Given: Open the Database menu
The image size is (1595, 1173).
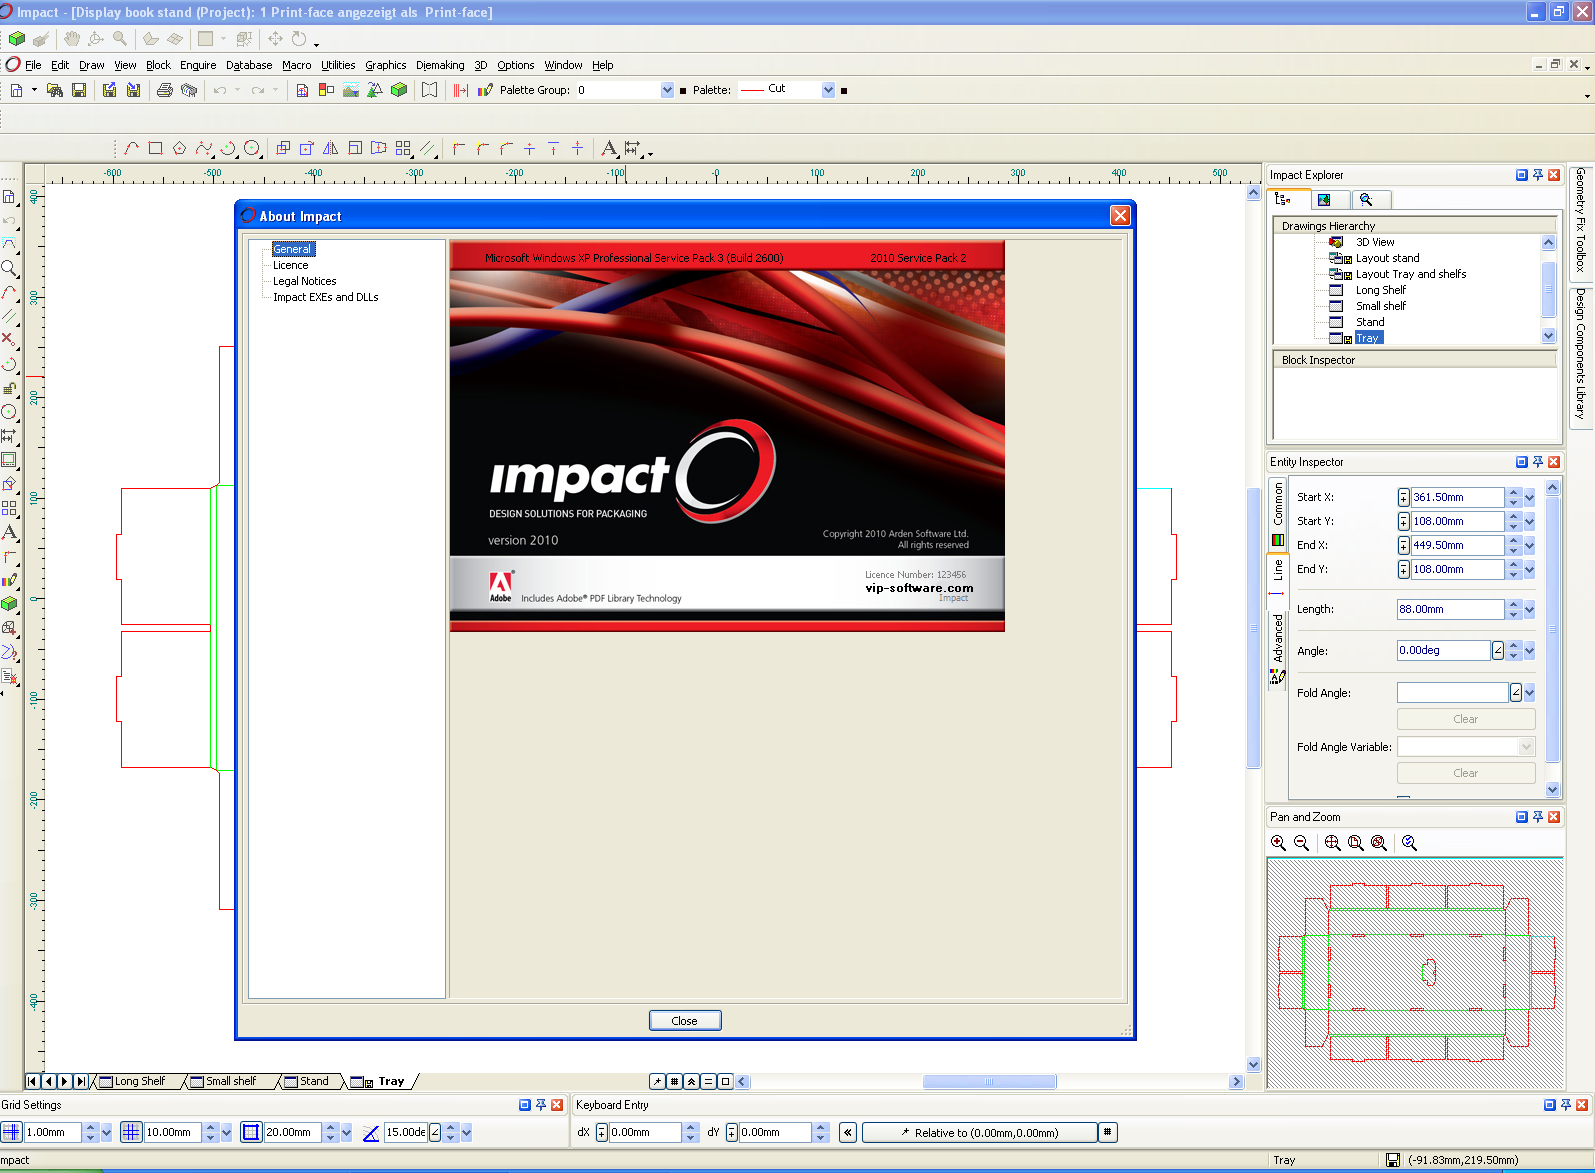Looking at the screenshot, I should coord(249,65).
